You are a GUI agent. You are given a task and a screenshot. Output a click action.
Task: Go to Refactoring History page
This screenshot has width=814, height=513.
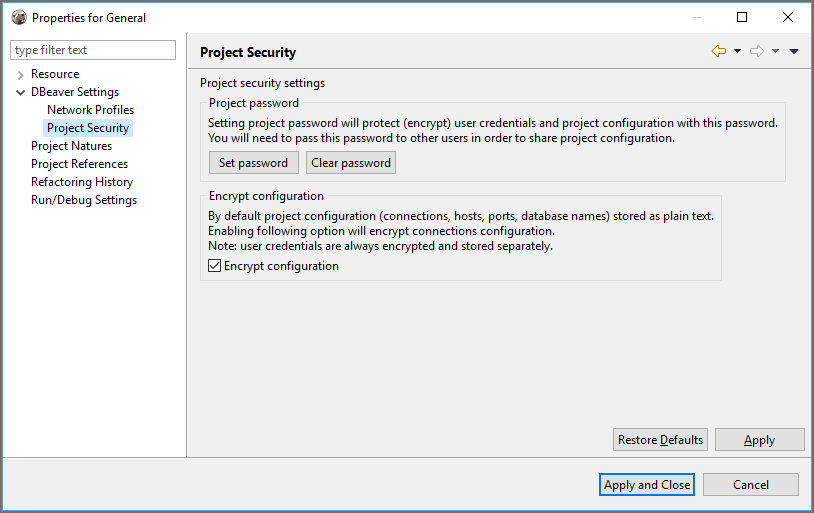82,182
